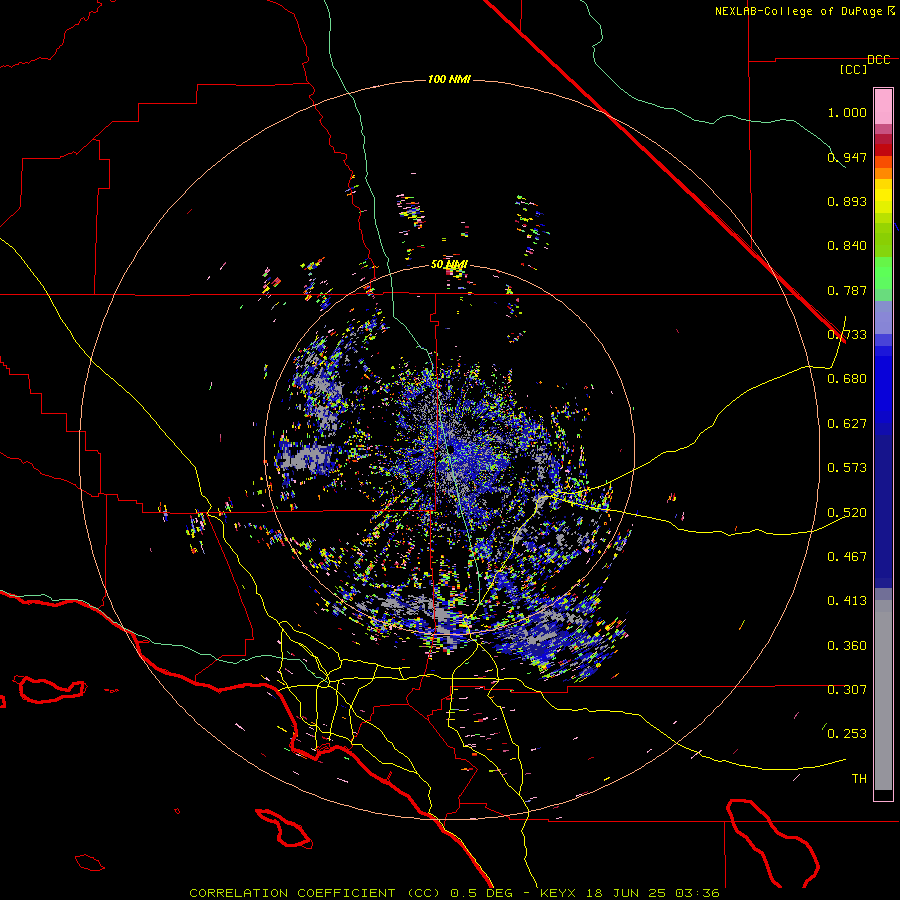The height and width of the screenshot is (900, 900).
Task: Click the DCC label above the color scale
Action: pyautogui.click(x=878, y=60)
